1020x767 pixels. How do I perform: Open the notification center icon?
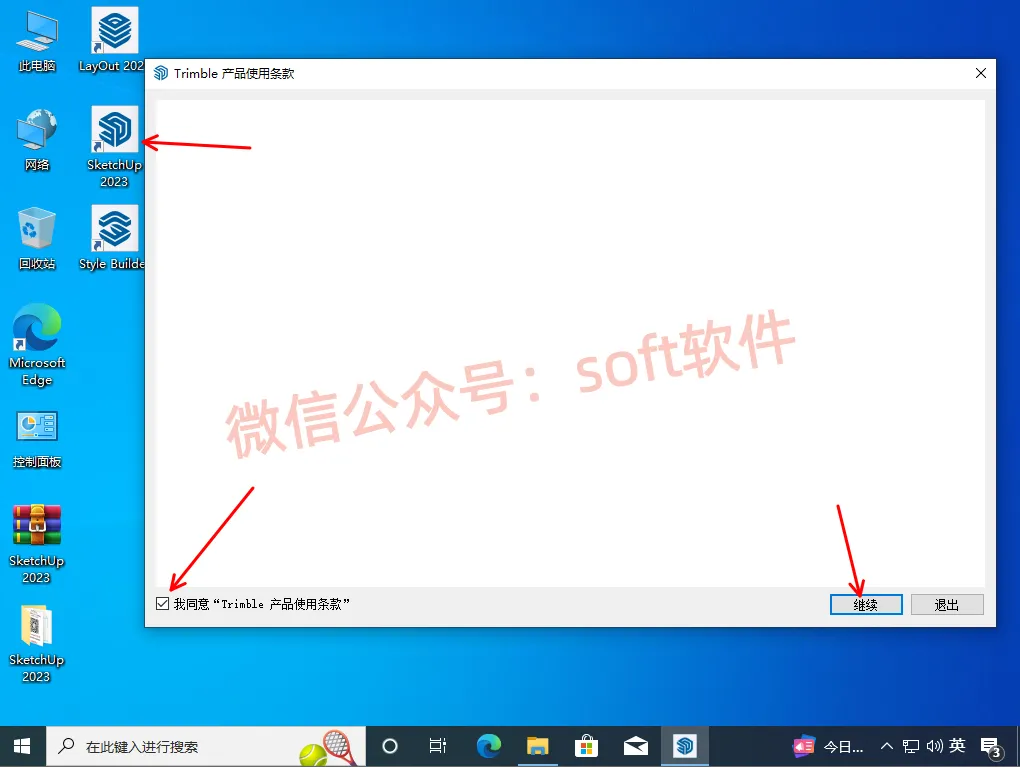[992, 747]
